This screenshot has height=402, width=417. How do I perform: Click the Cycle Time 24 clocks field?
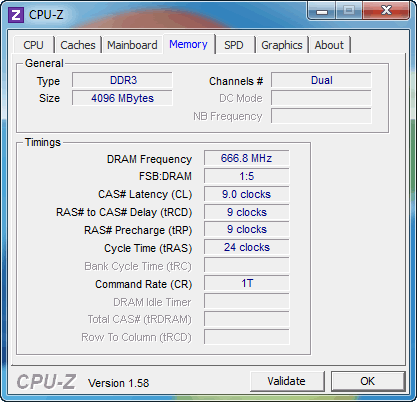pos(247,247)
